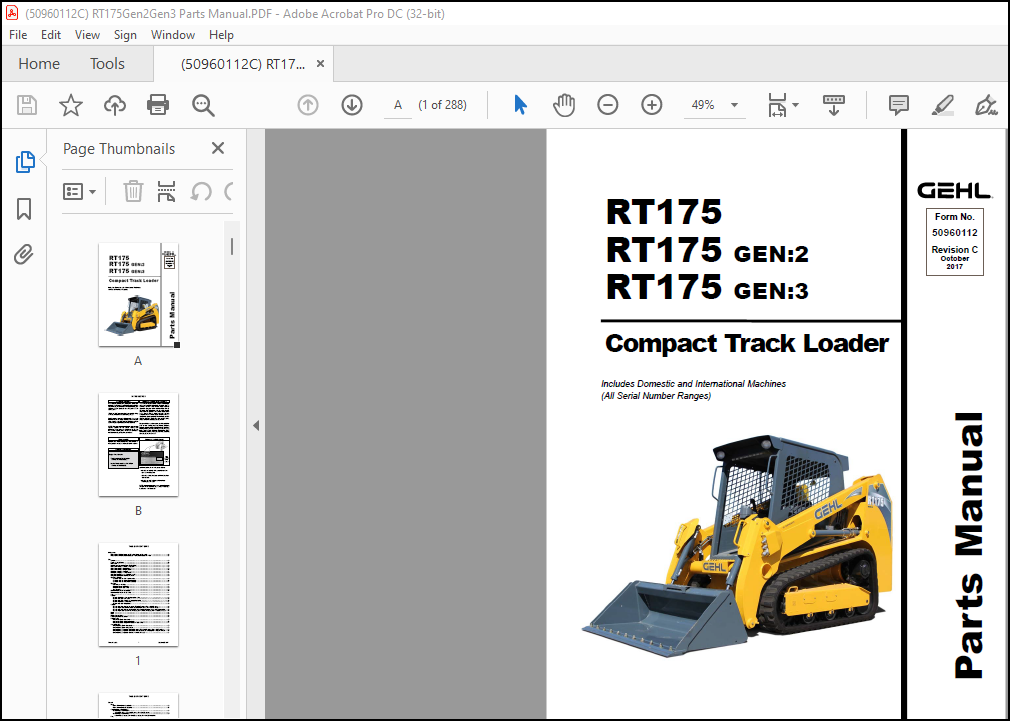Click the page number input field

(x=398, y=105)
